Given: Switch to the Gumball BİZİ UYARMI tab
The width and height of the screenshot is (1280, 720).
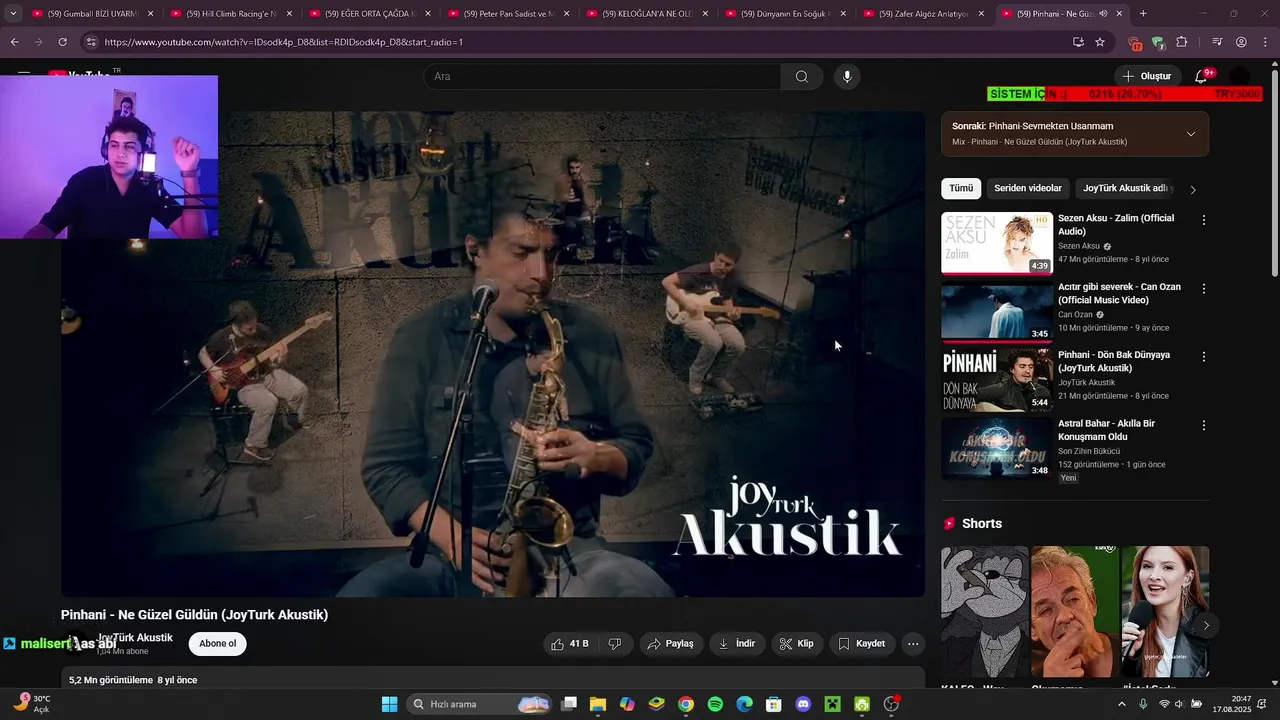Looking at the screenshot, I should pyautogui.click(x=91, y=14).
